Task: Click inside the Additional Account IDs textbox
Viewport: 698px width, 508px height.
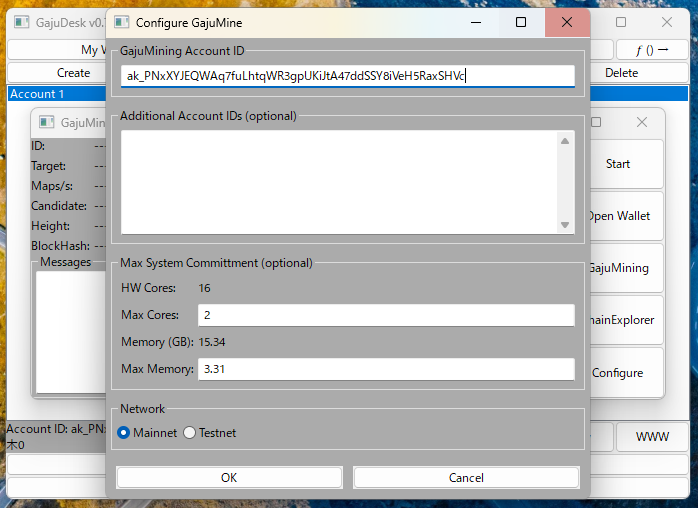Action: 338,181
